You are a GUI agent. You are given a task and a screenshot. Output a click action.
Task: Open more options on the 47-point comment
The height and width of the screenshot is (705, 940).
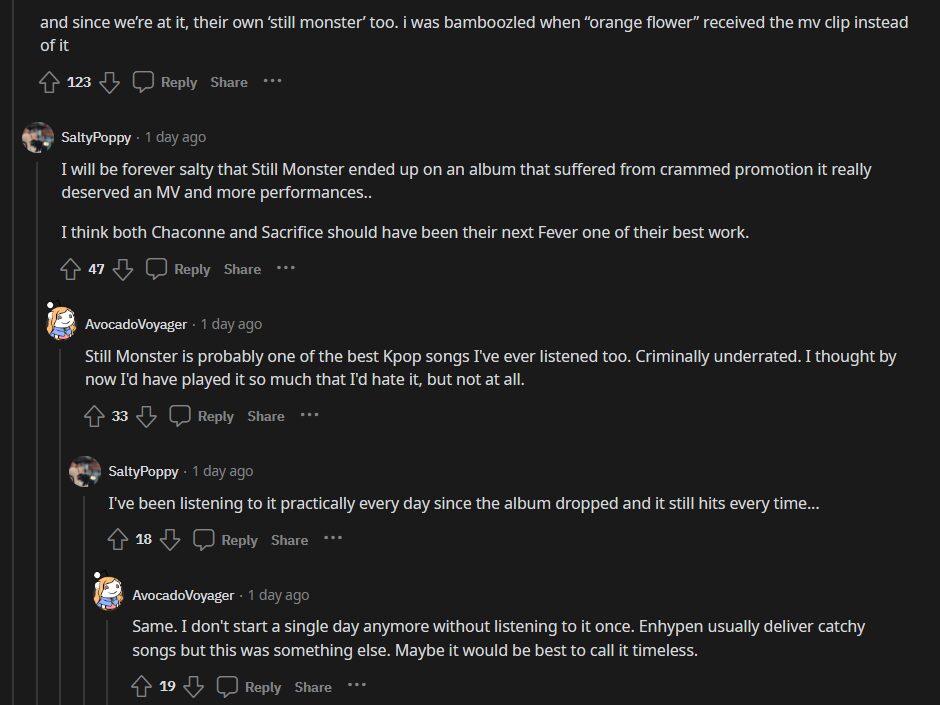[286, 268]
